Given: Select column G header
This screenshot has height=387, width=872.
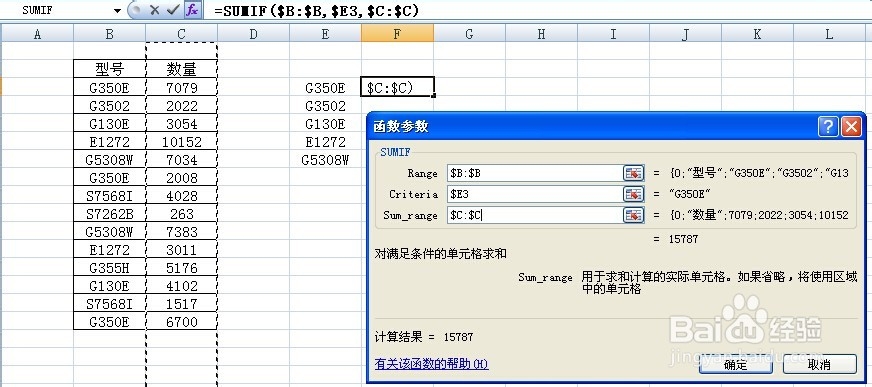Looking at the screenshot, I should coord(469,34).
